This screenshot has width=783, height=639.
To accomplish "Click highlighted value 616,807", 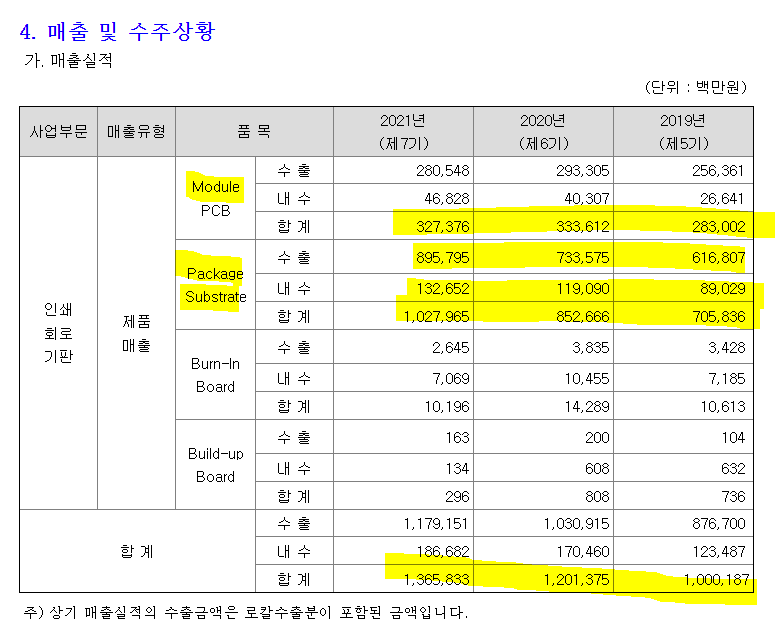I will tap(719, 258).
